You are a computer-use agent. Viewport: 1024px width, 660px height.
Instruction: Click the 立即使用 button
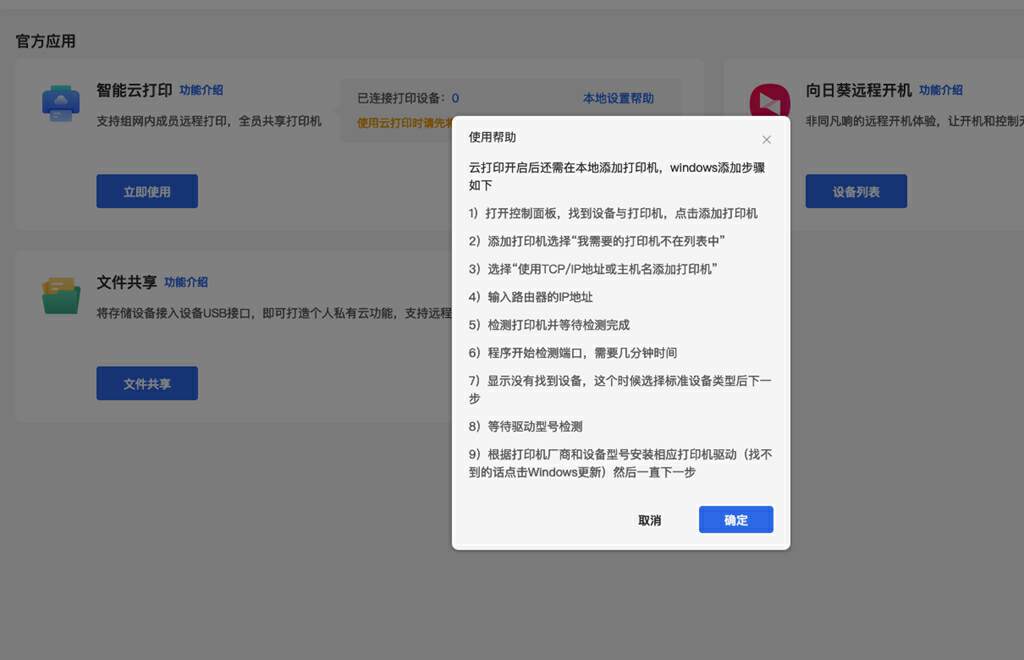pyautogui.click(x=146, y=190)
